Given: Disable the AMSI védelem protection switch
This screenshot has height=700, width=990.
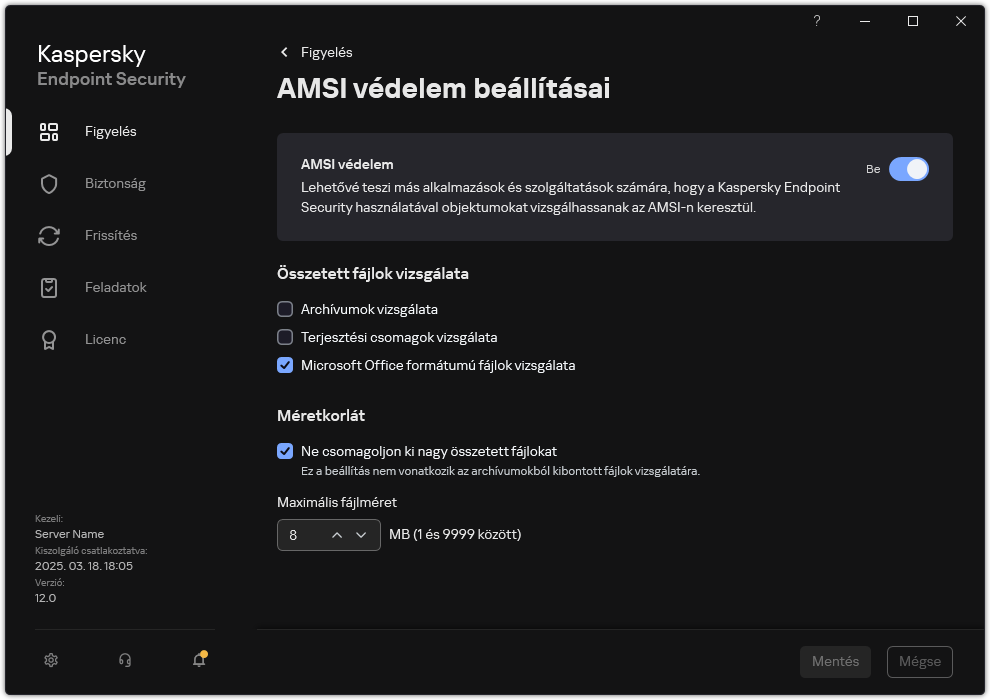Looking at the screenshot, I should 909,169.
